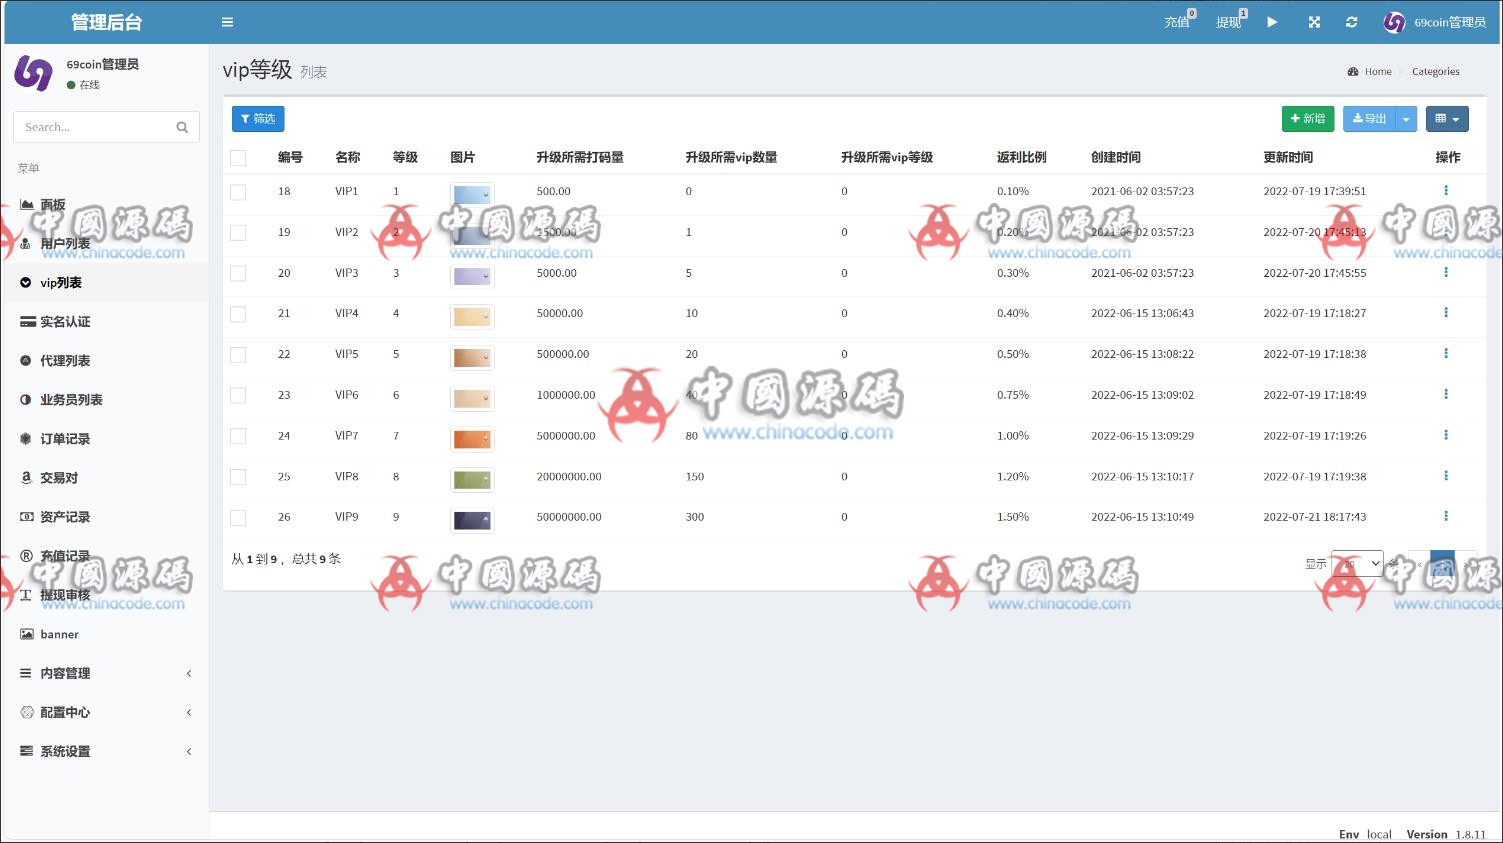Image resolution: width=1503 pixels, height=843 pixels.
Task: Click the 筛选 filter button
Action: tap(258, 119)
